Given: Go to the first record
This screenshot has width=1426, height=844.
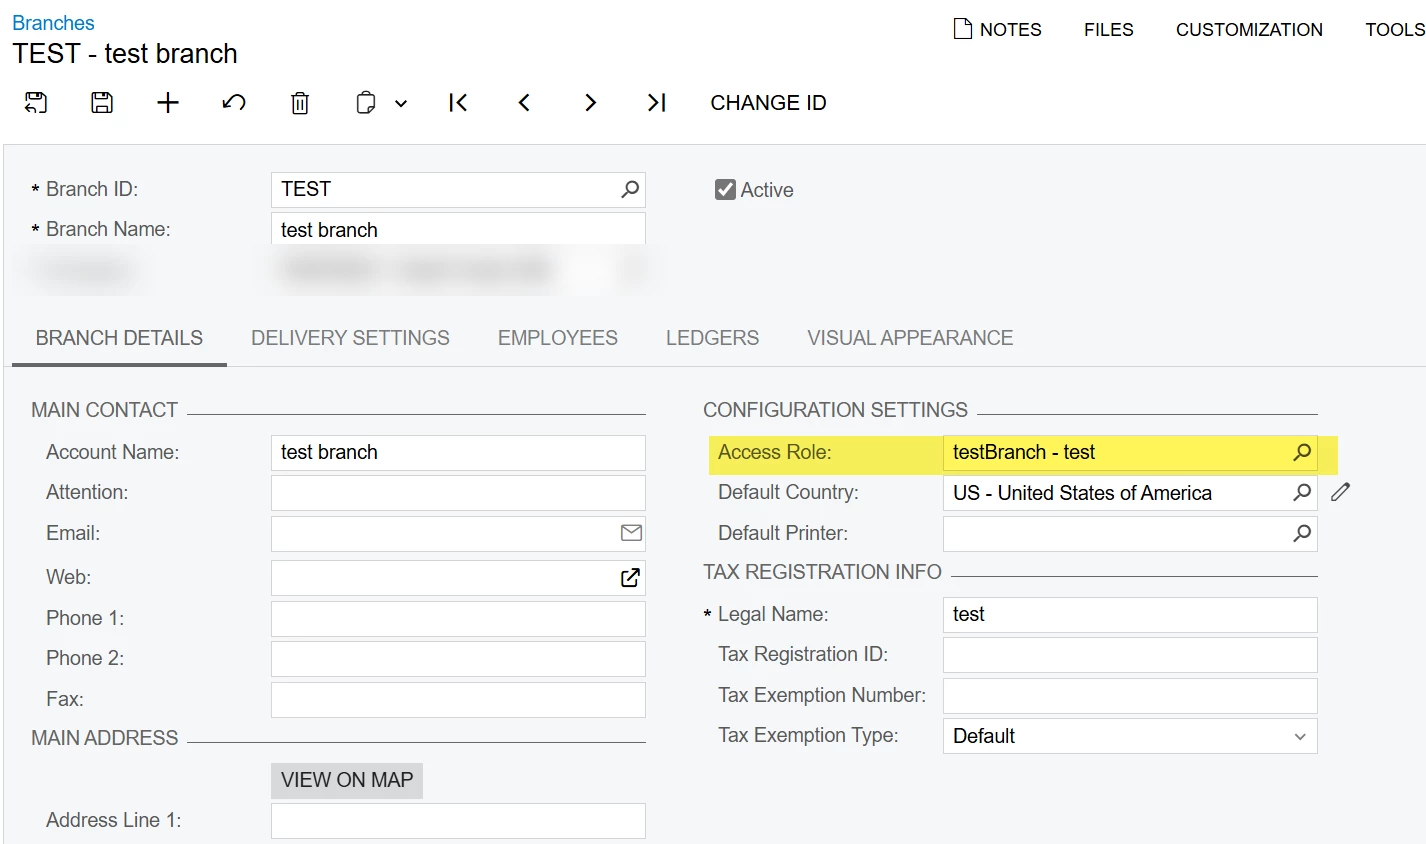Looking at the screenshot, I should tap(458, 102).
